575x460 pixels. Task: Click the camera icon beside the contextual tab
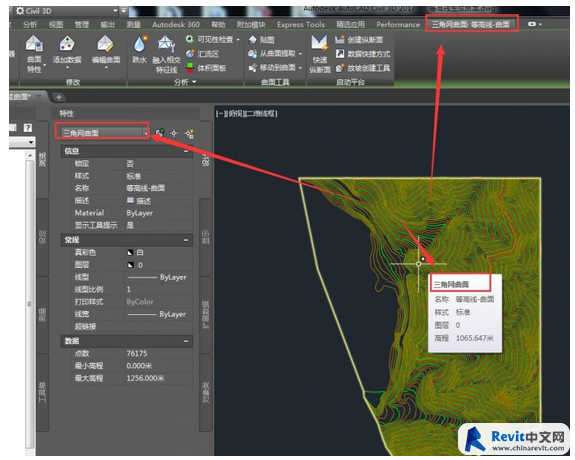531,24
